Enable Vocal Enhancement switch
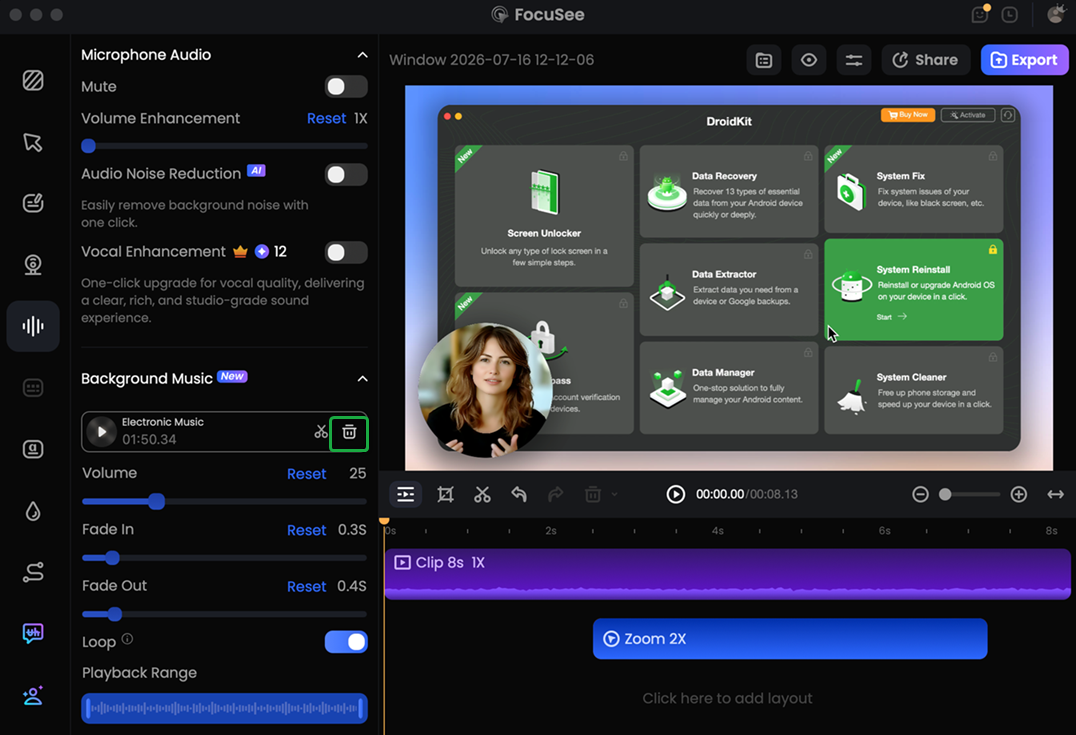This screenshot has height=735, width=1076. pos(346,253)
